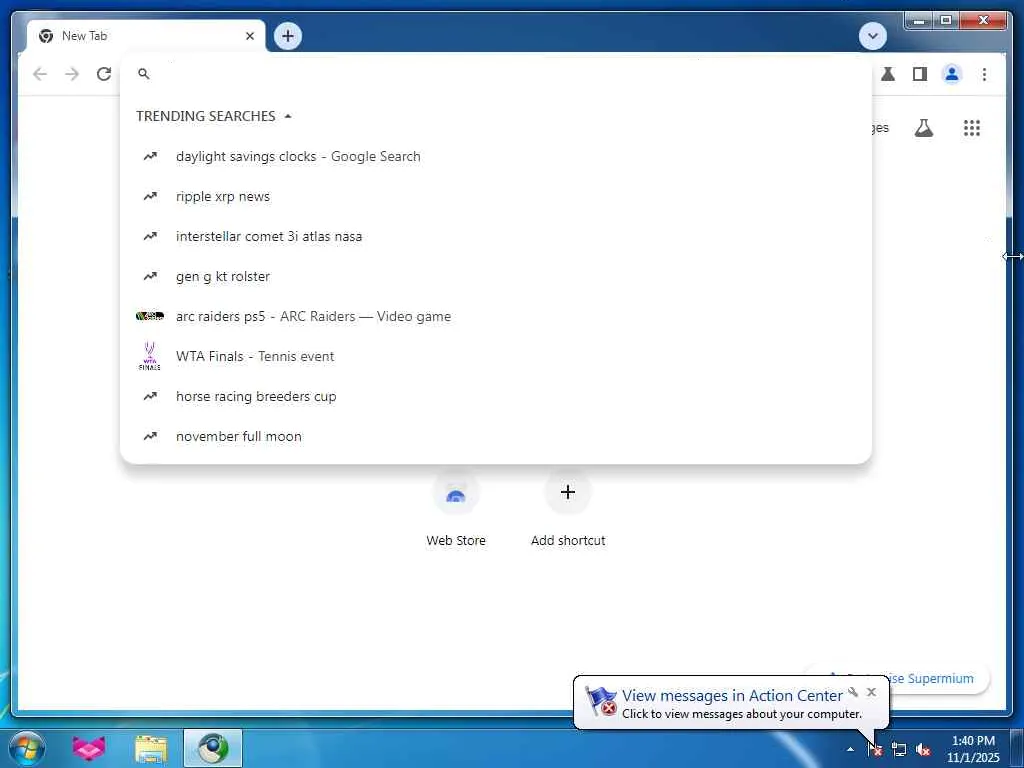Image resolution: width=1024 pixels, height=768 pixels.
Task: Select suggestion november full moon
Action: 496,436
